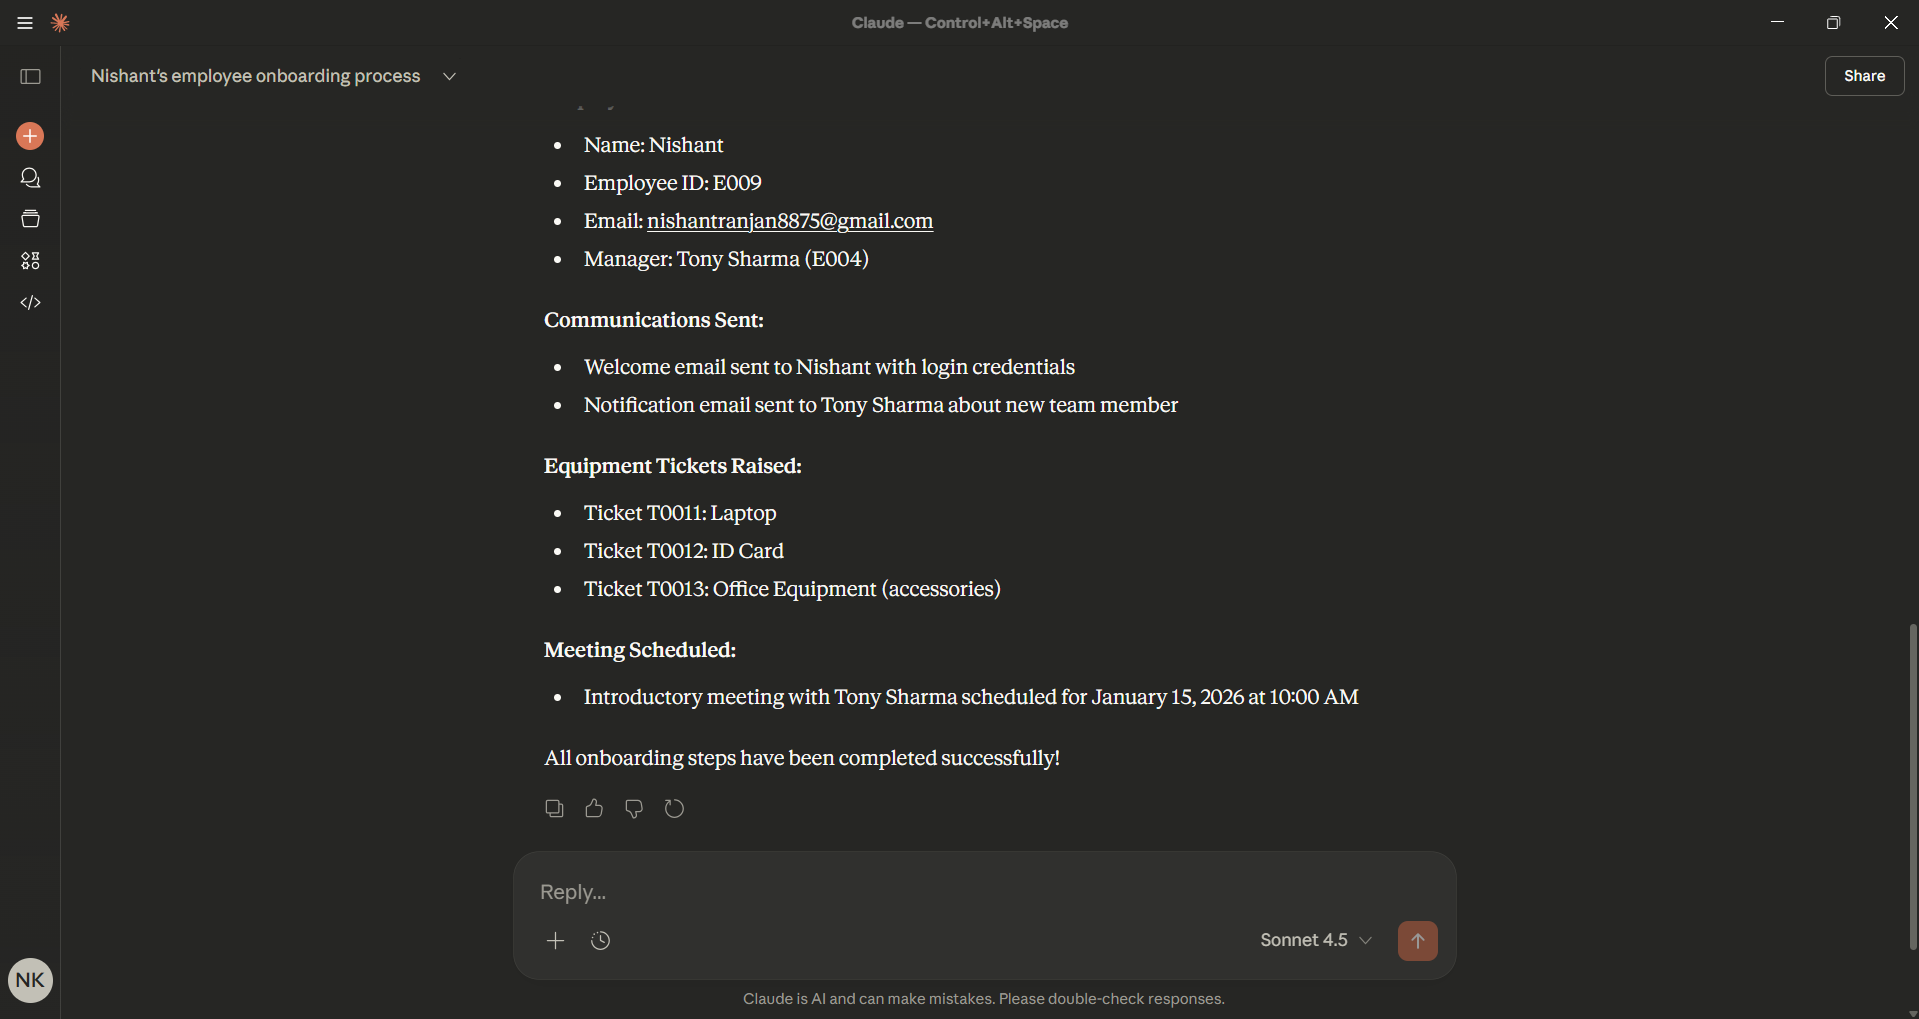The height and width of the screenshot is (1019, 1919).
Task: Copy the response with the copy icon
Action: [554, 808]
